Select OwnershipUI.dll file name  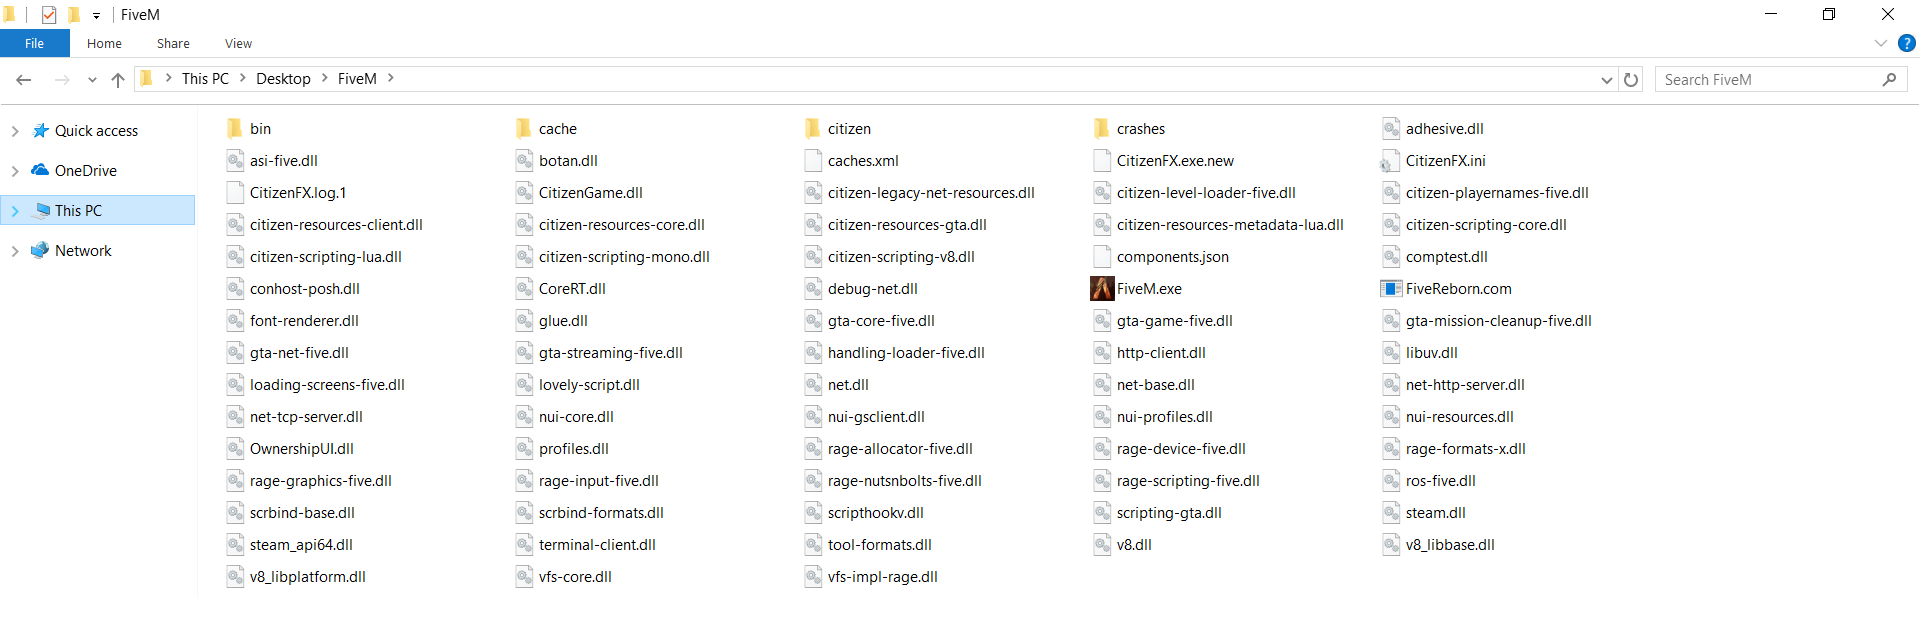[x=301, y=449]
